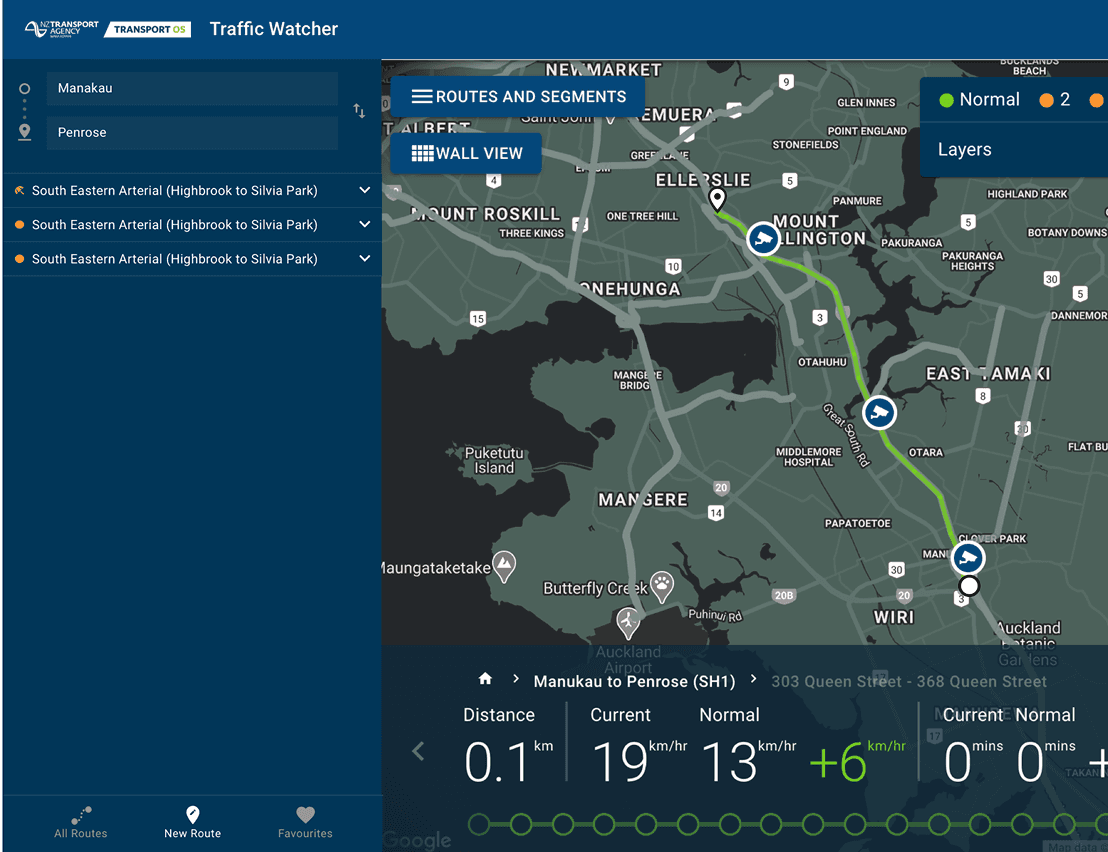This screenshot has height=852, width=1108.
Task: Expand the second South Eastern Arterial route
Action: coord(365,225)
